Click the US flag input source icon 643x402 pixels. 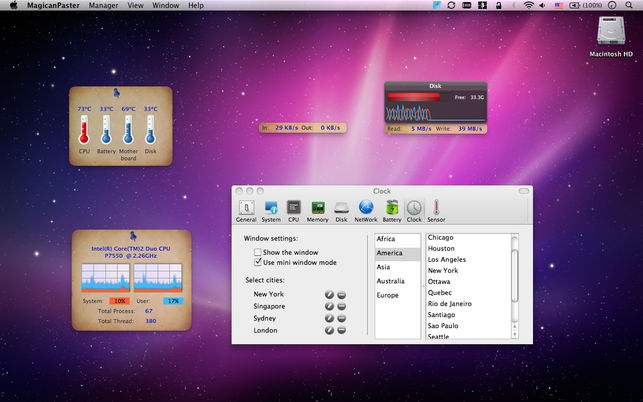point(559,5)
